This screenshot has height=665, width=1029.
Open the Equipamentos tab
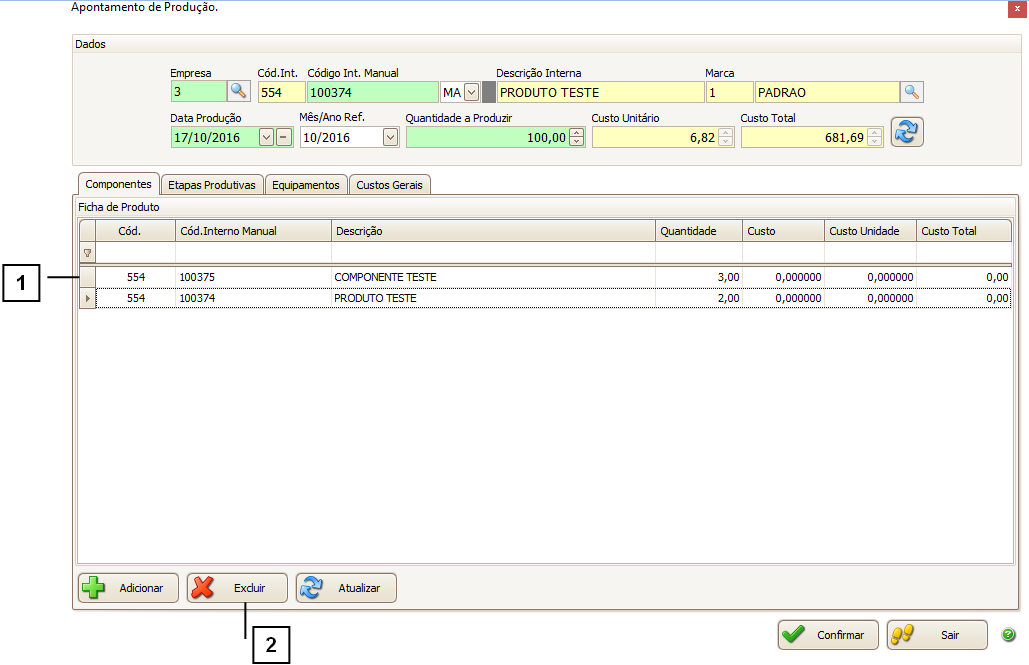pyautogui.click(x=306, y=185)
